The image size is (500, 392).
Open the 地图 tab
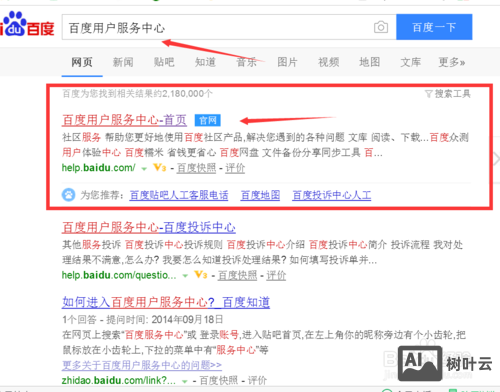pyautogui.click(x=370, y=62)
